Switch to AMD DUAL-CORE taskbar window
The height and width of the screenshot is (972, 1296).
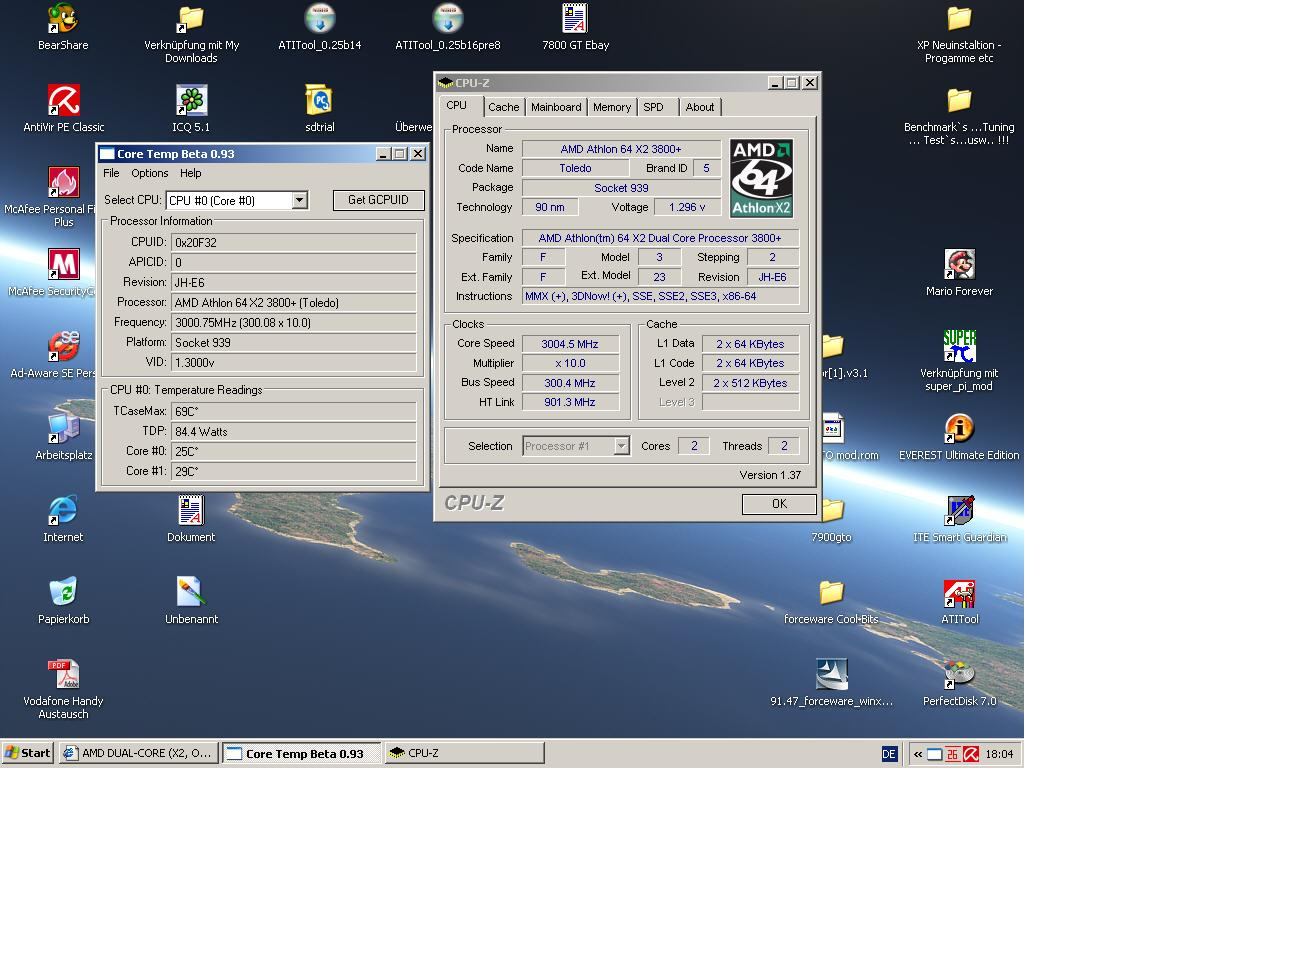138,753
